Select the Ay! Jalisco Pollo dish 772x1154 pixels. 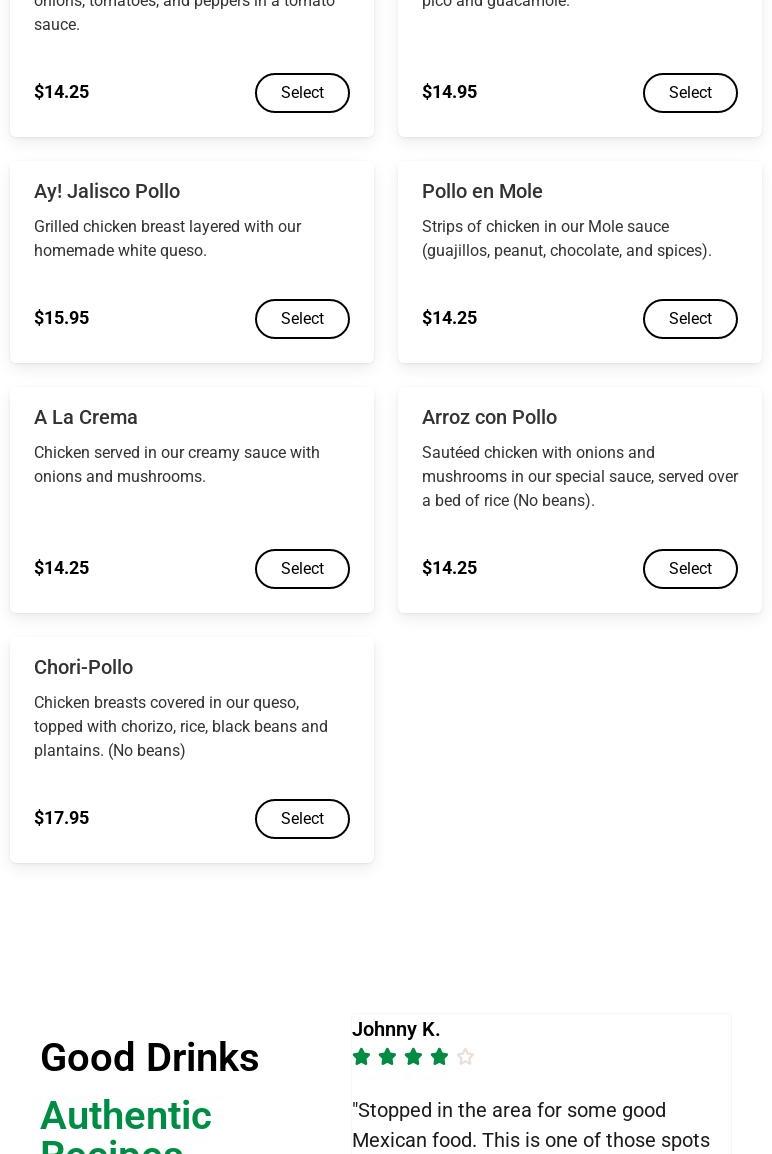(302, 319)
